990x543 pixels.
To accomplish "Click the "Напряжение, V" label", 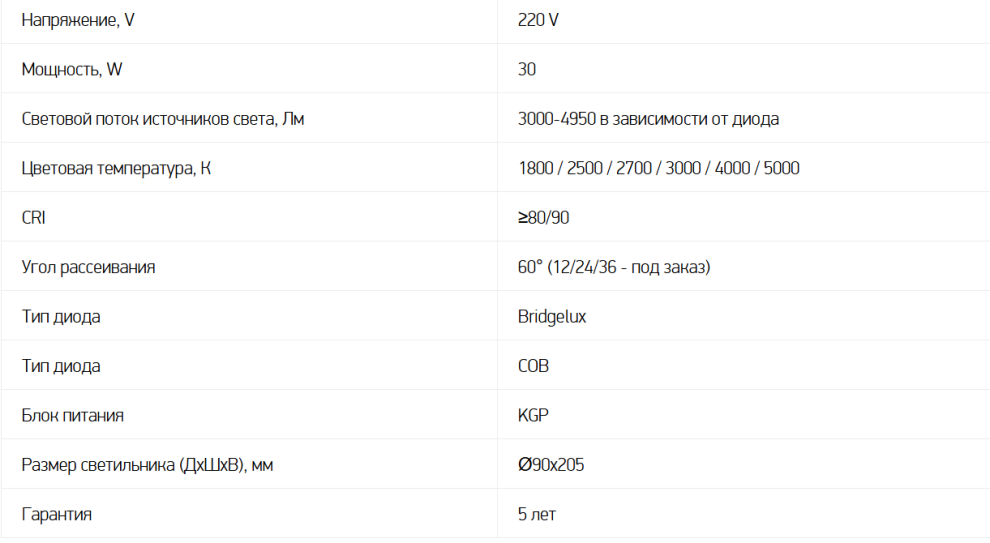I will pos(78,20).
